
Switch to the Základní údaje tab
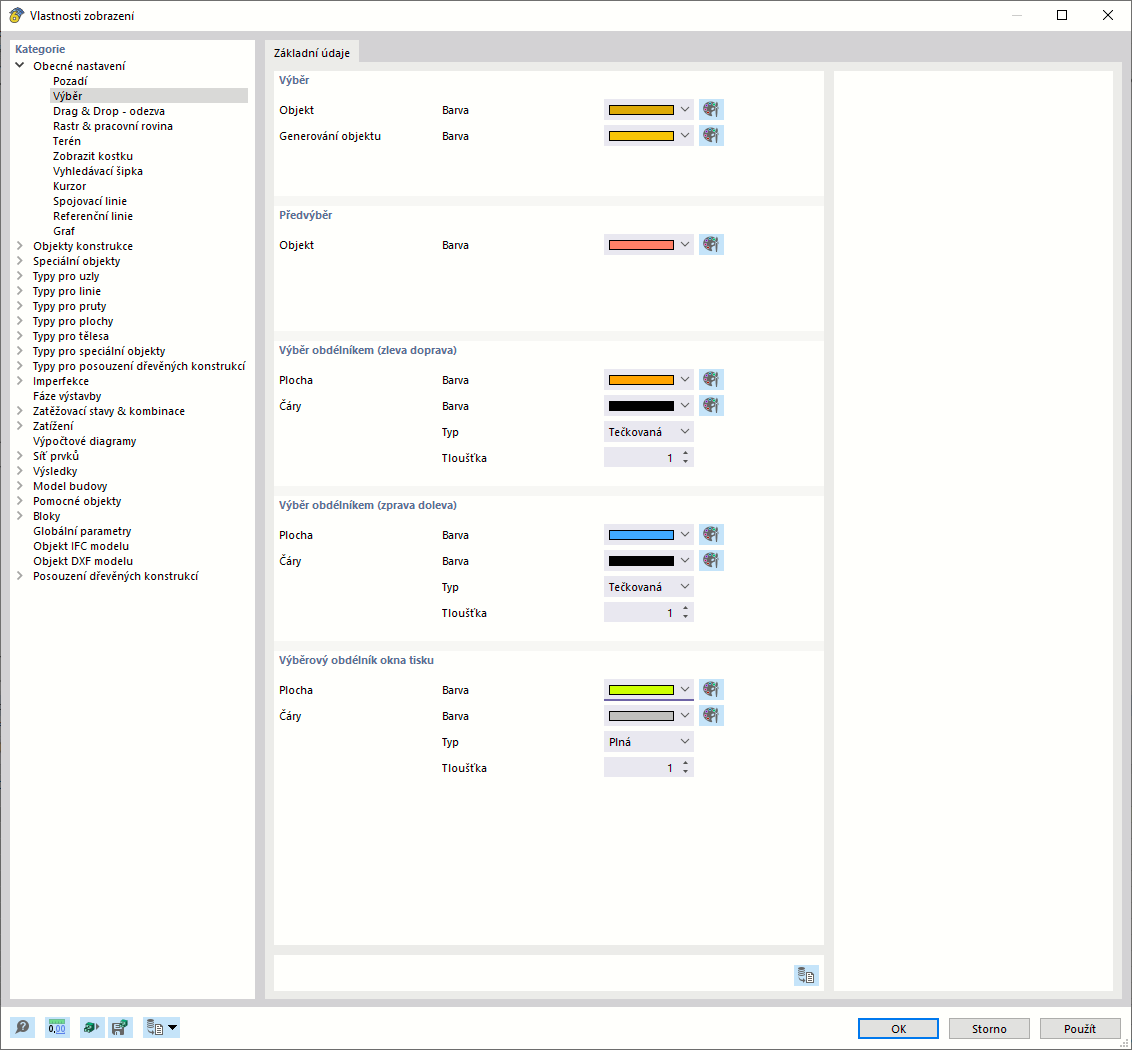[312, 53]
